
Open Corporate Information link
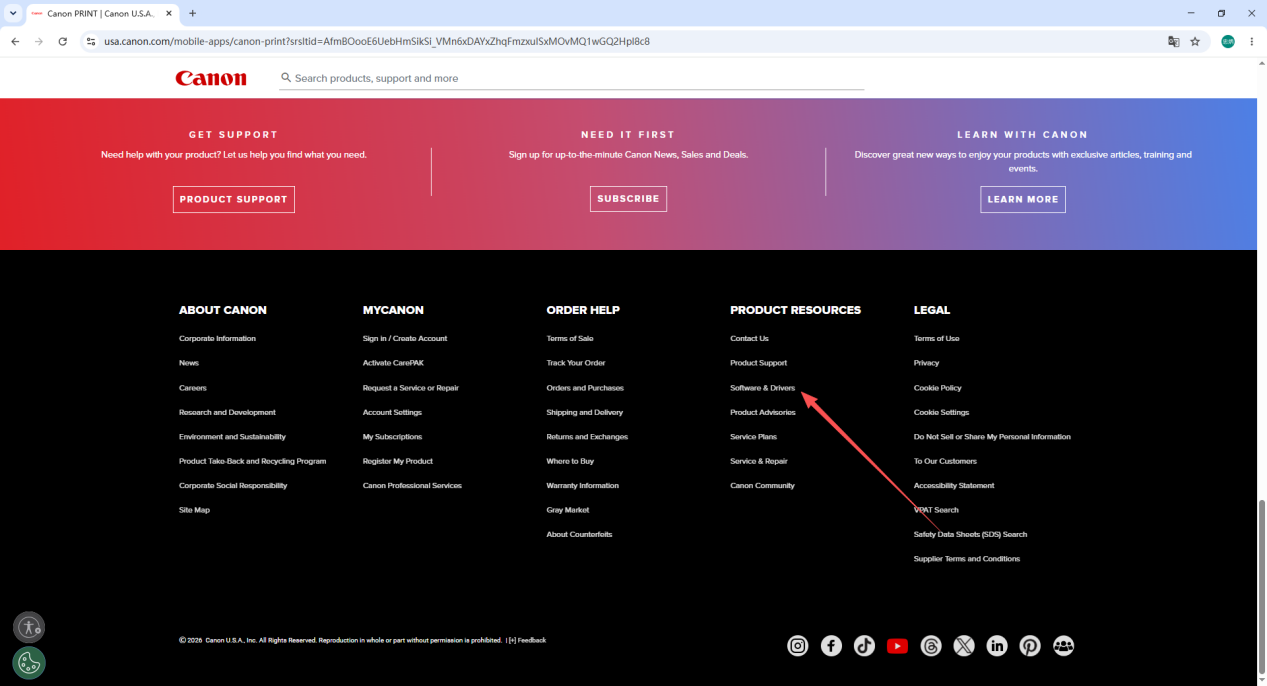(217, 339)
